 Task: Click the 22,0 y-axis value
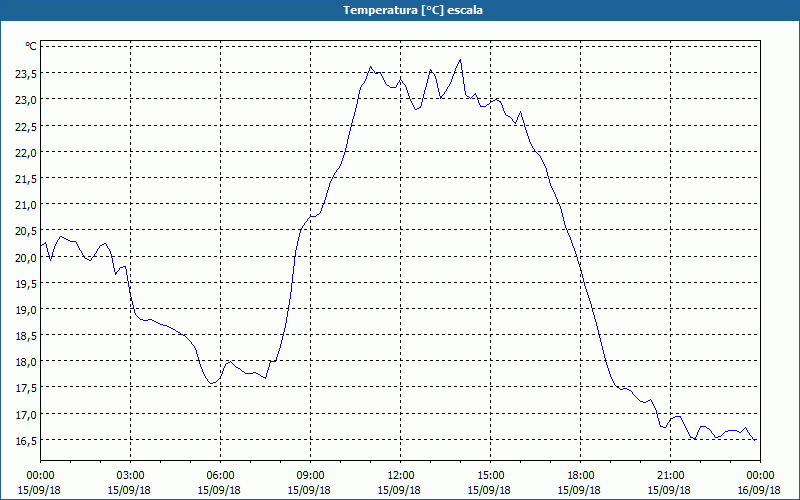[26, 153]
